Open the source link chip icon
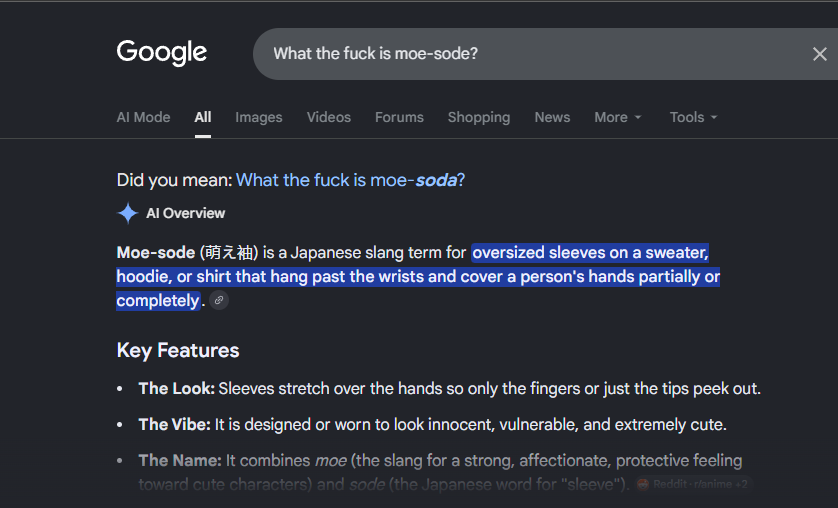This screenshot has width=838, height=508. (219, 300)
